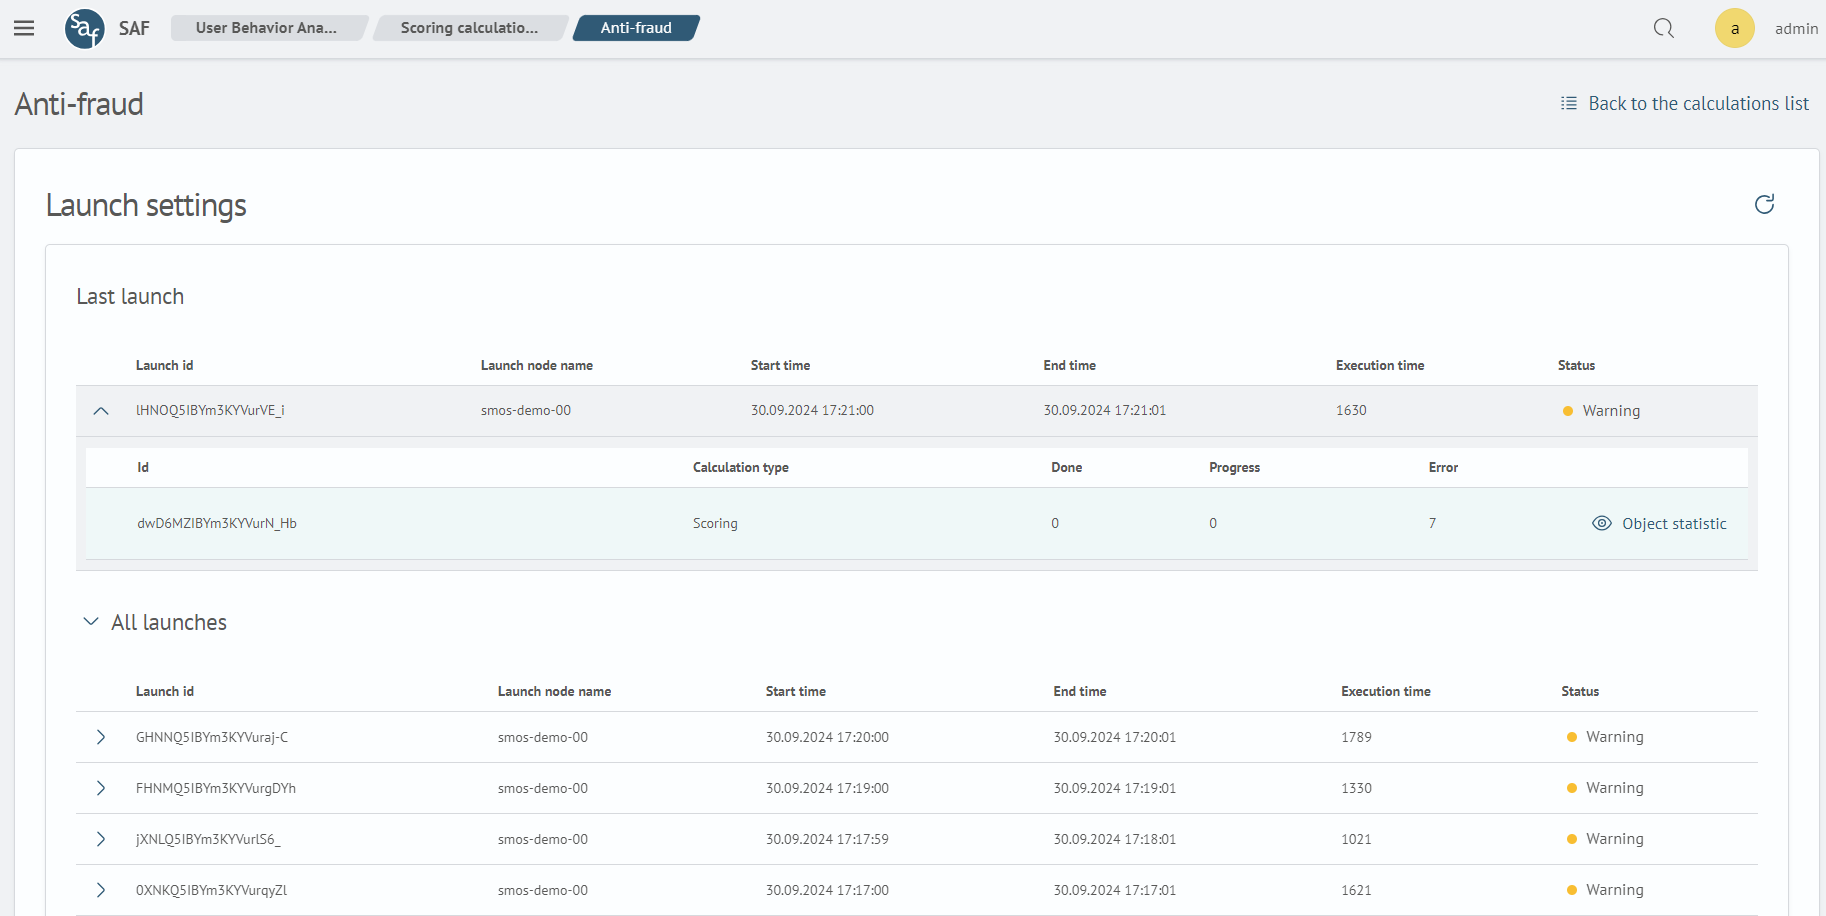The height and width of the screenshot is (916, 1826).
Task: Collapse the All launches section
Action: (91, 622)
